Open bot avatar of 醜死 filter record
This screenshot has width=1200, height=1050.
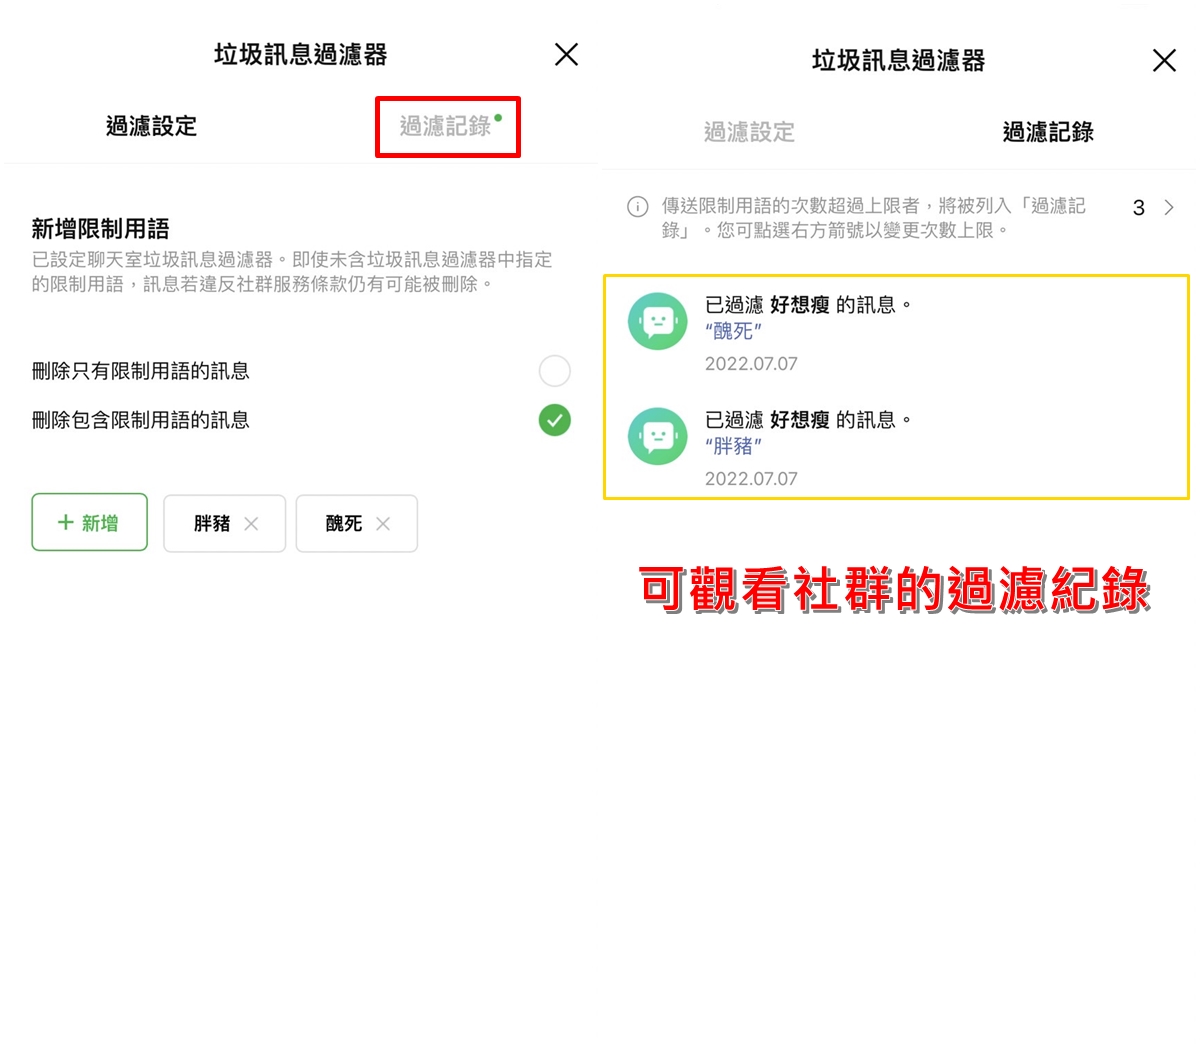657,321
